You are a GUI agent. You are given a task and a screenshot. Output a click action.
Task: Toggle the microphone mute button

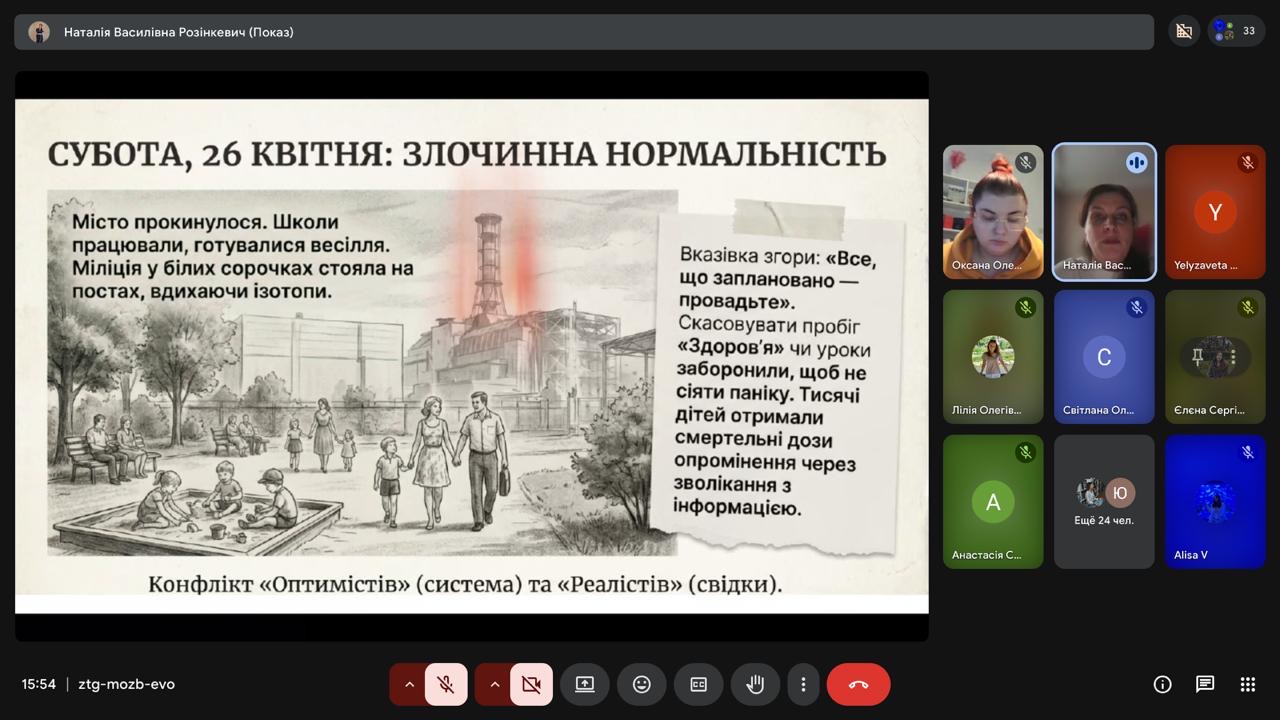point(446,685)
